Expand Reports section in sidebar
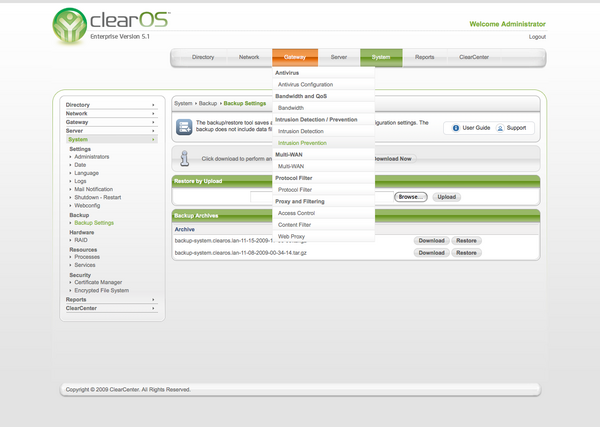 [x=111, y=300]
